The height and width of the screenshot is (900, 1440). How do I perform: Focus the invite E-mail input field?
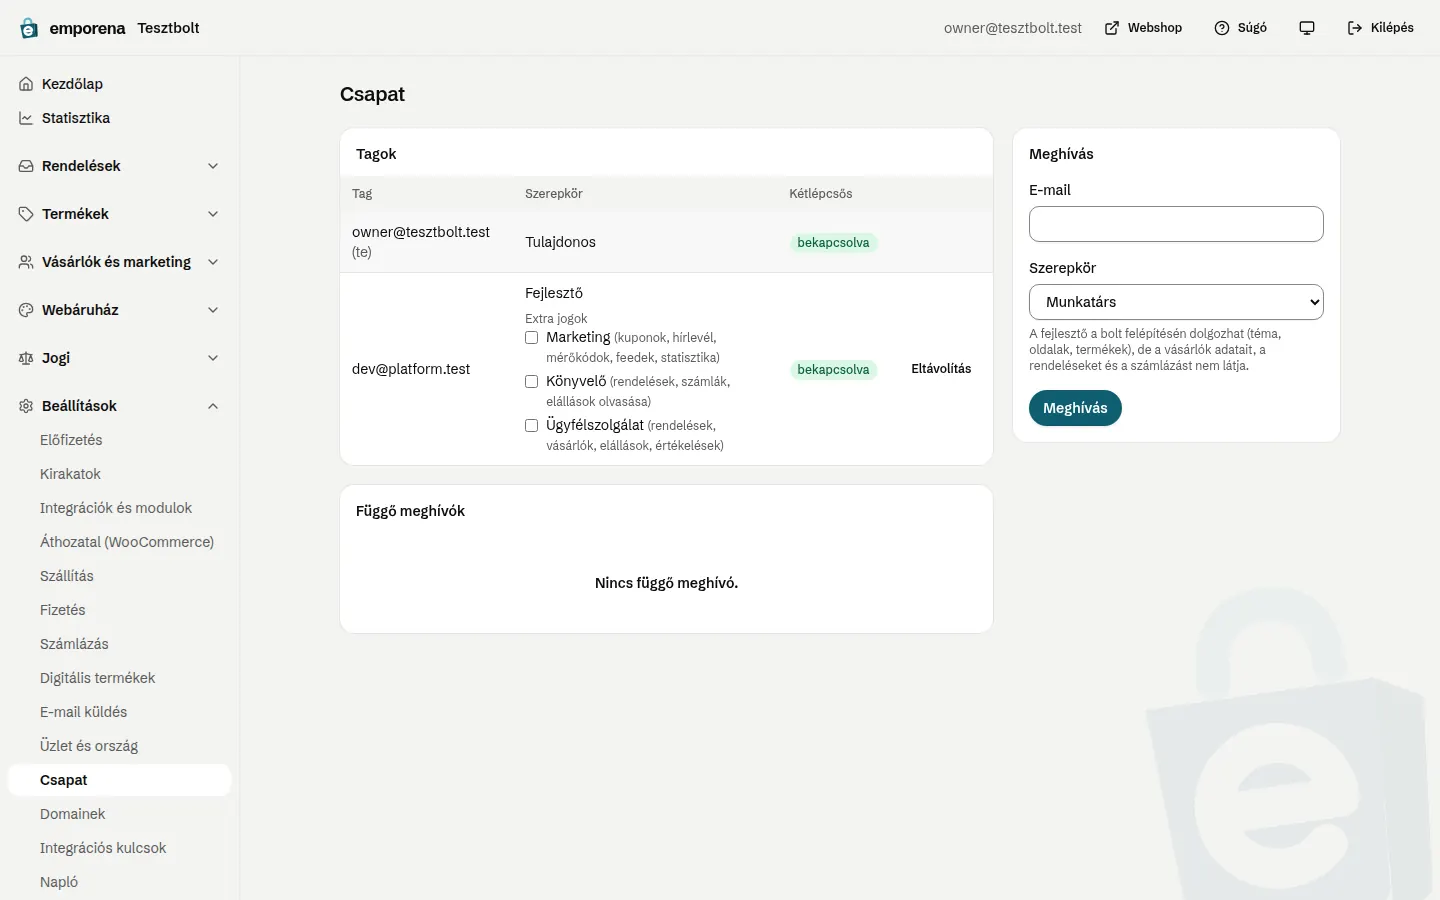[x=1176, y=224]
